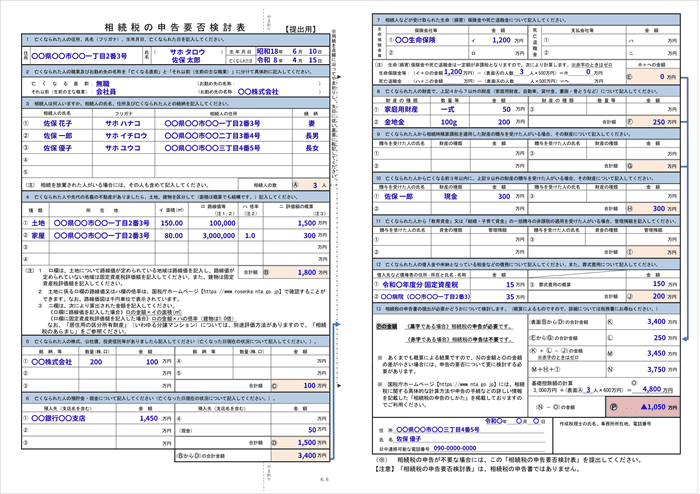Click the gift type 現金 in section 10

click(450, 196)
